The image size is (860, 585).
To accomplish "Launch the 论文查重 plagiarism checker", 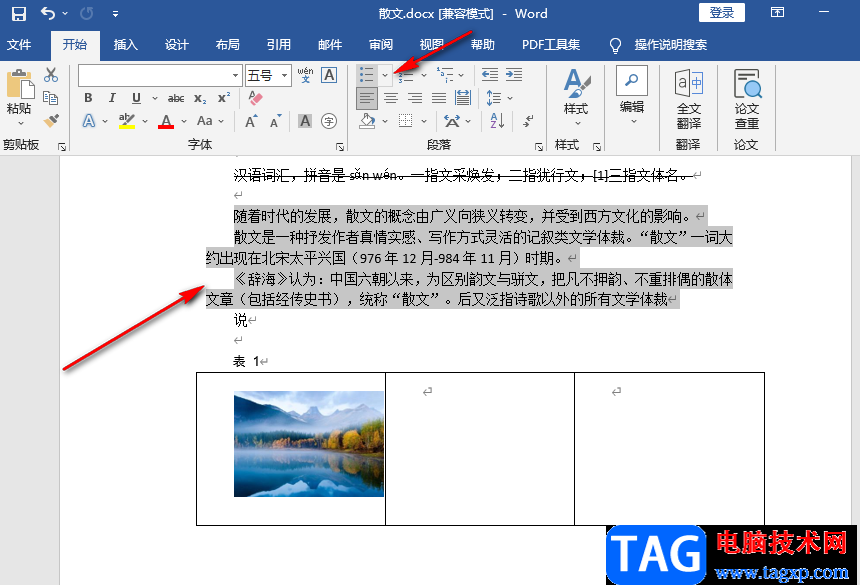I will click(x=746, y=99).
